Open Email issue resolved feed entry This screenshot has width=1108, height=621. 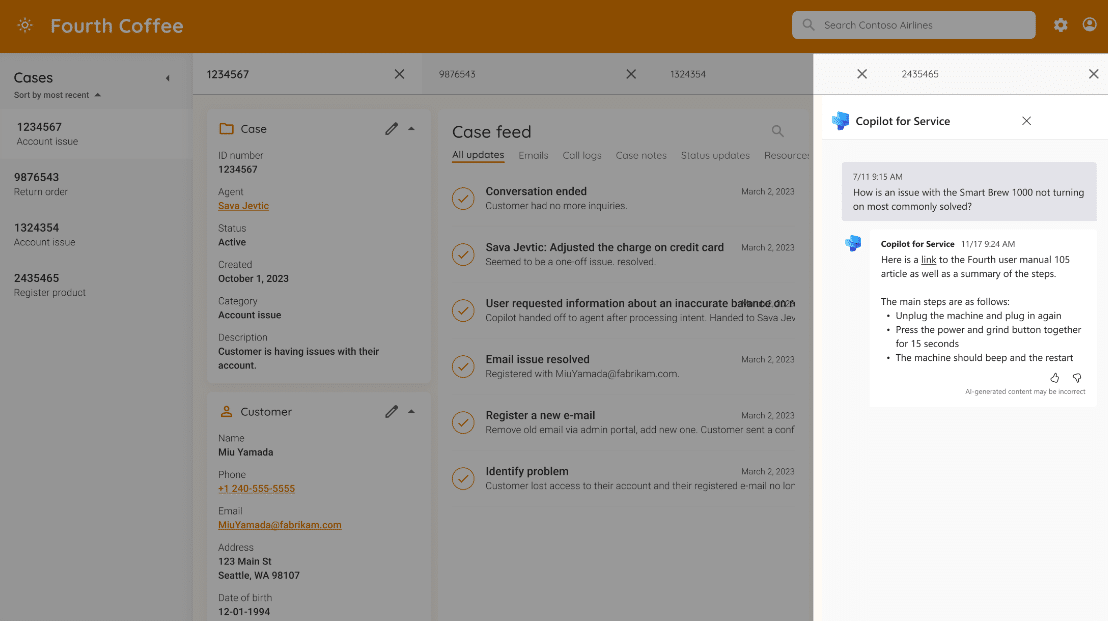[623, 366]
